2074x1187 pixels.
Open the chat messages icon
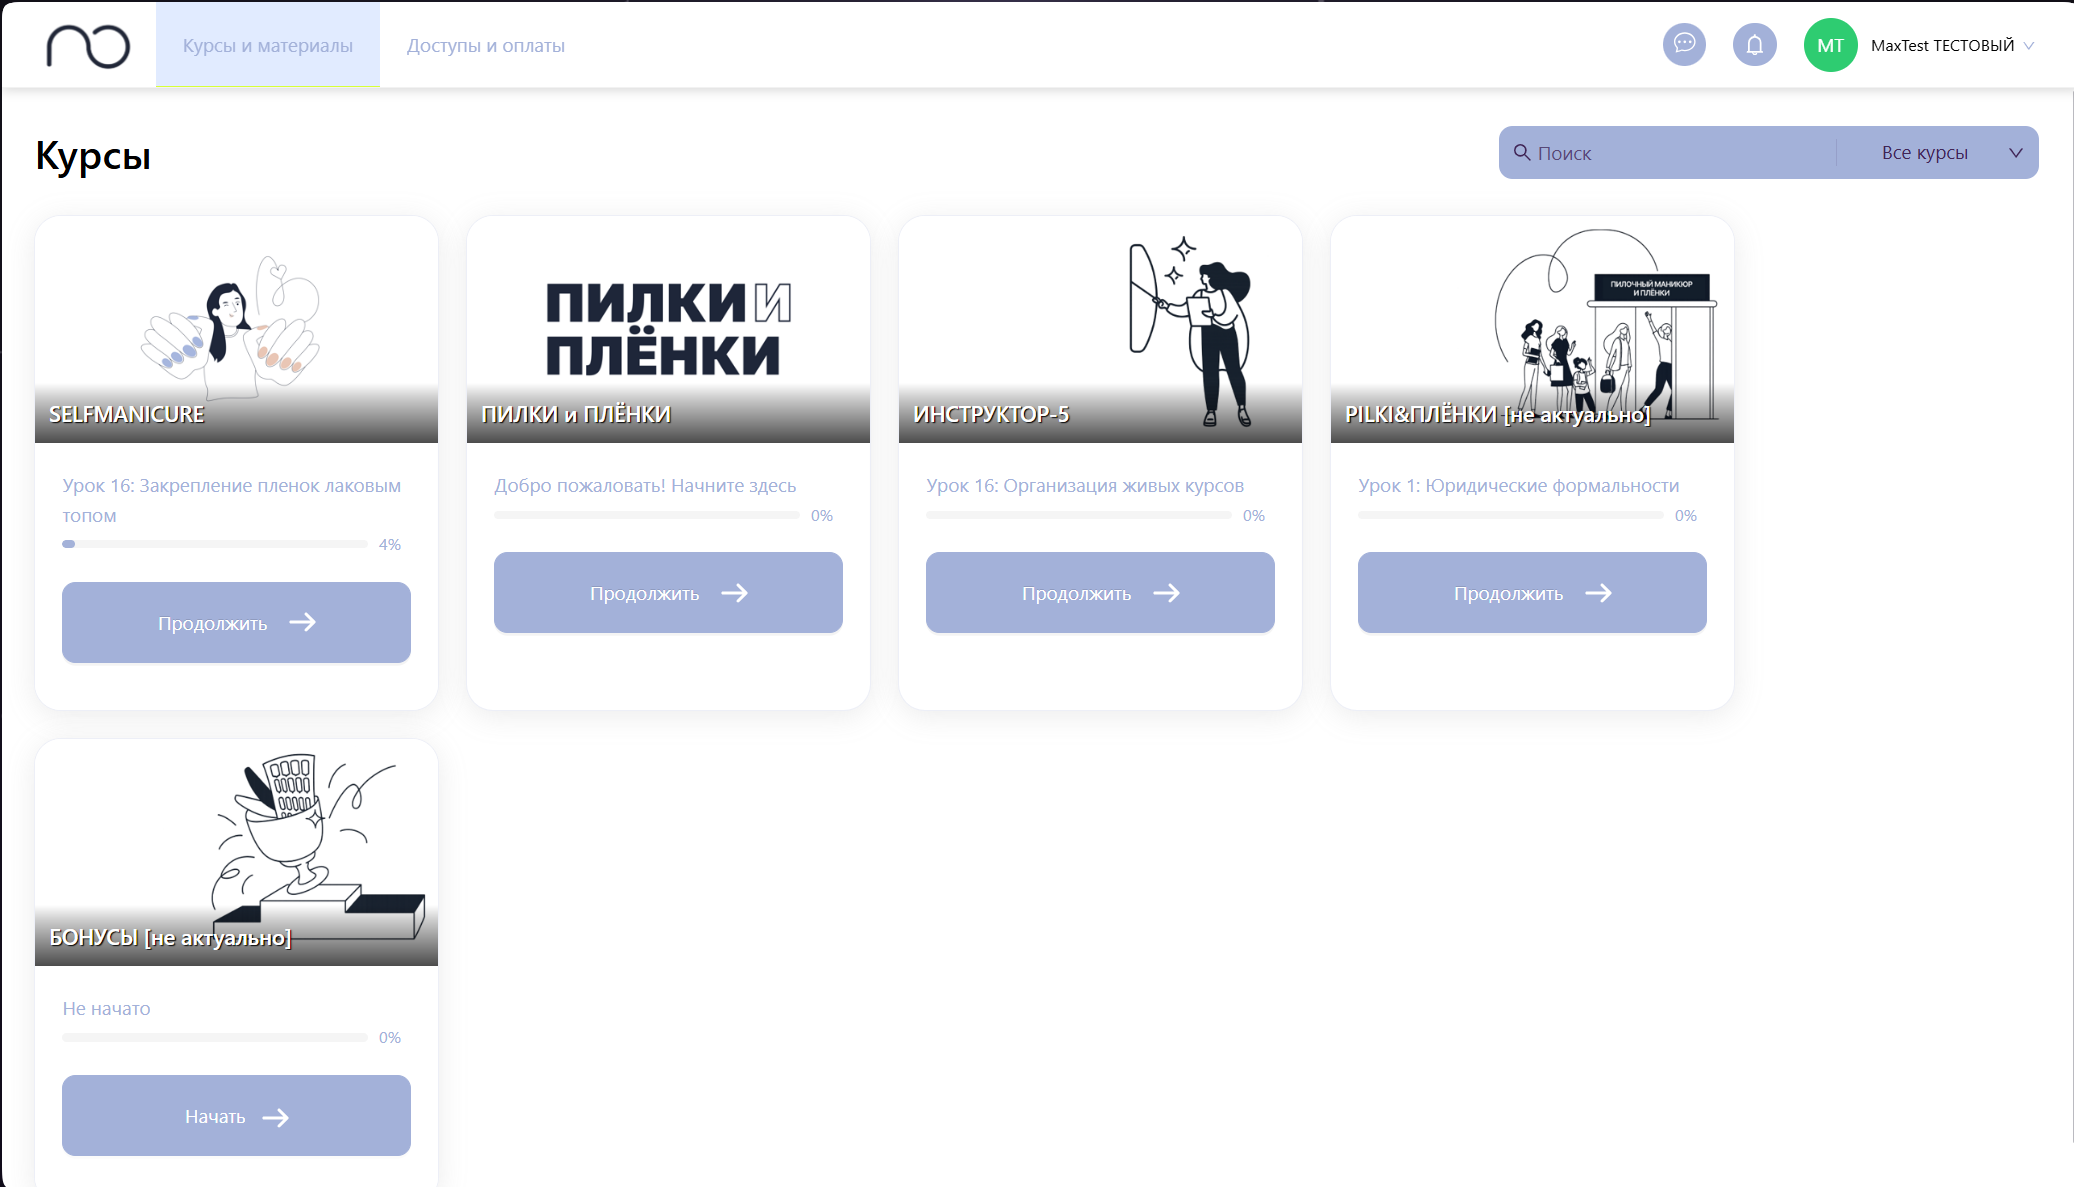tap(1684, 45)
